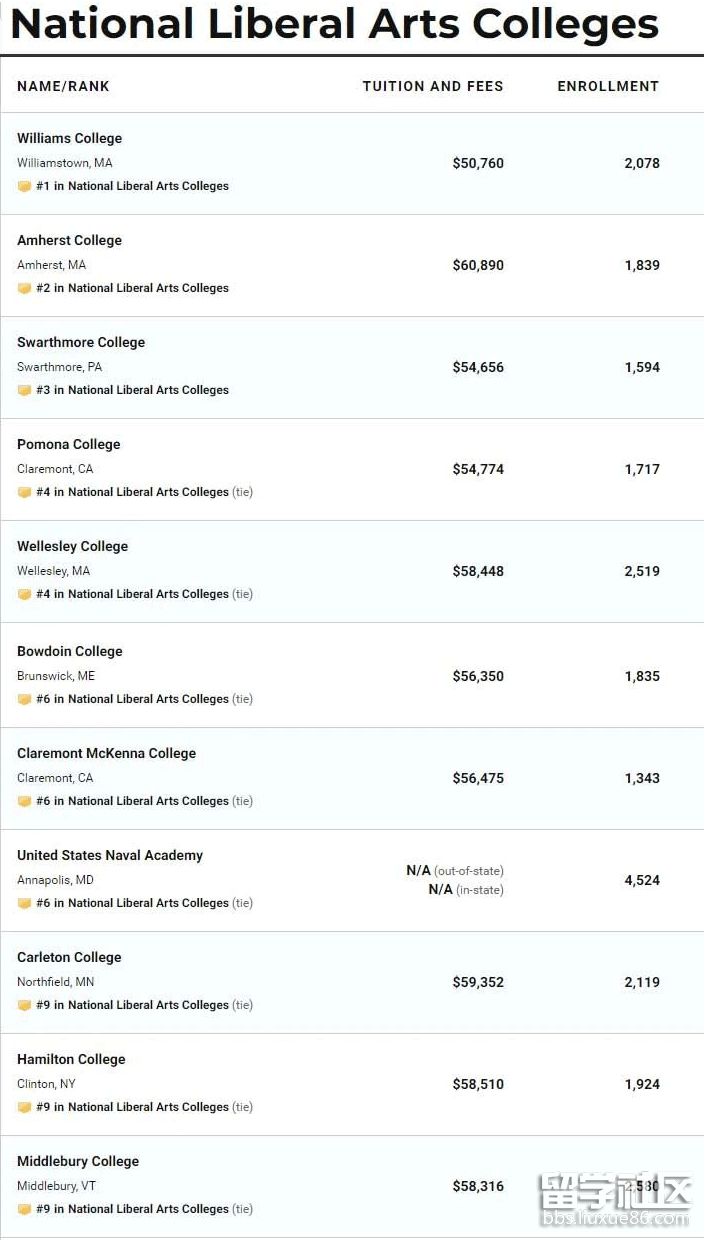Click Bowdoin's #6 in National Liberal Arts Colleges link
This screenshot has width=706, height=1240.
(132, 699)
